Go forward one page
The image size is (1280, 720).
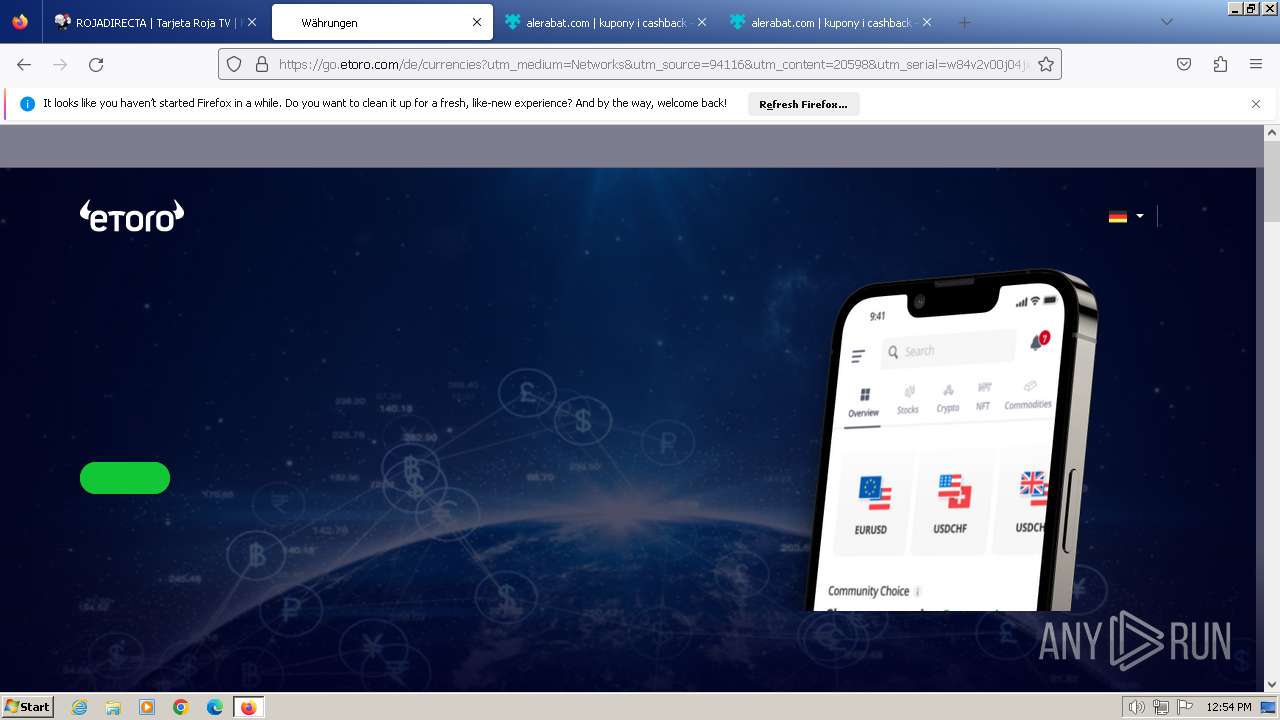60,64
